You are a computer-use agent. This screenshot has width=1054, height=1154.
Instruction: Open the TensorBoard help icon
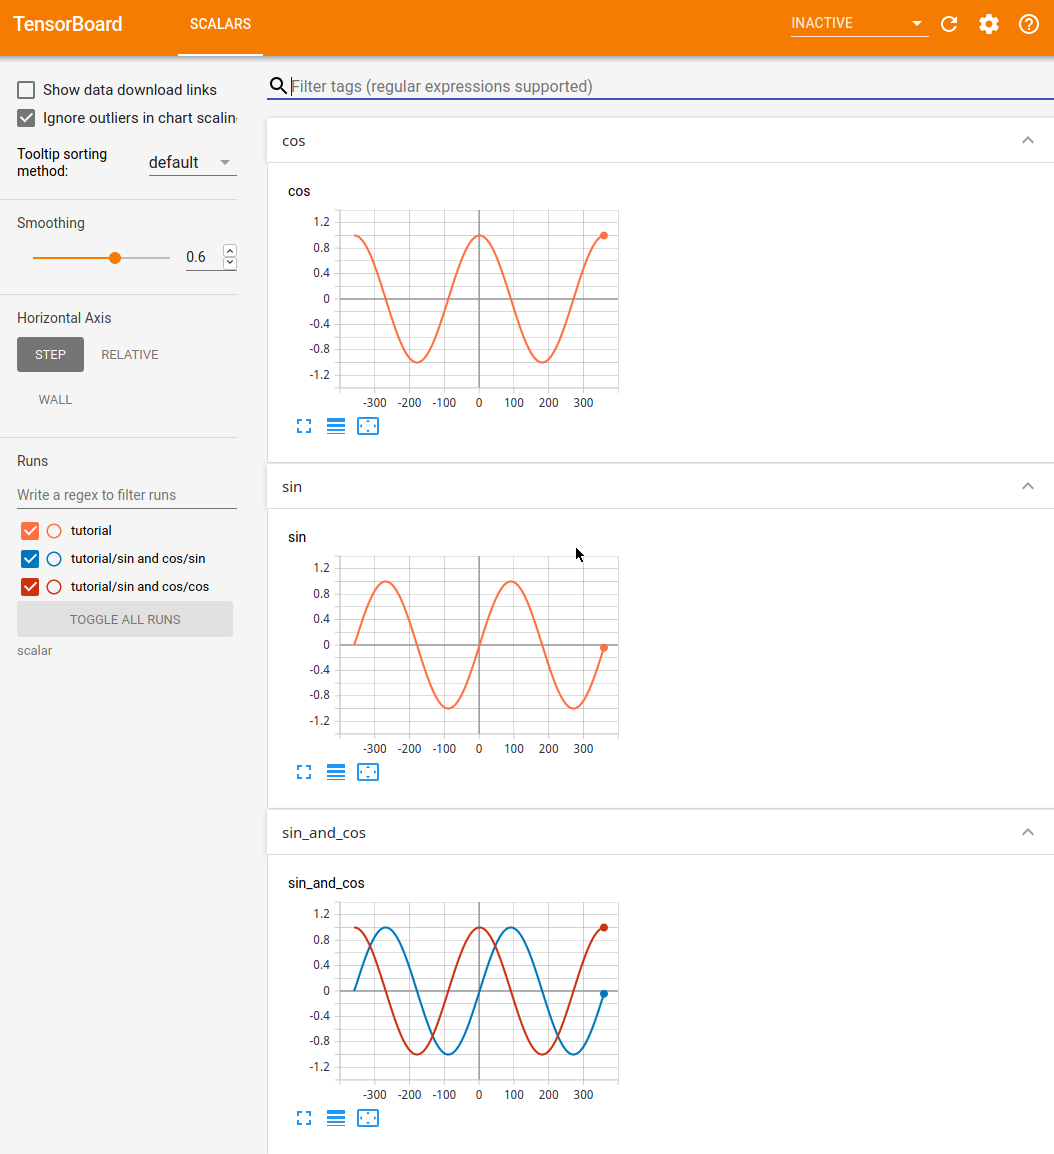(x=1028, y=24)
